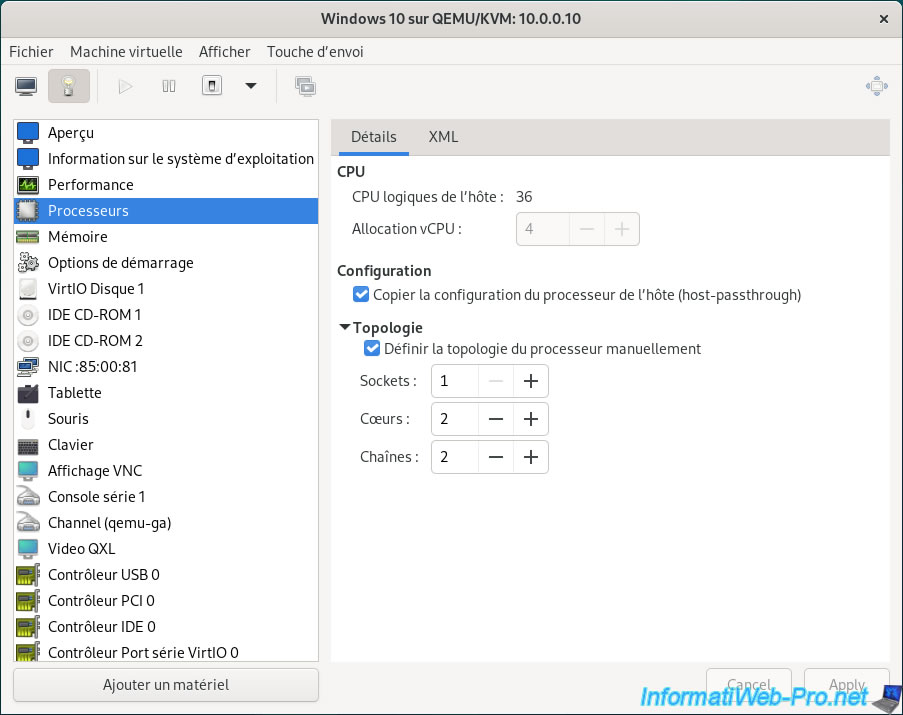Click the Cœurs value field
The image size is (903, 715).
[455, 419]
